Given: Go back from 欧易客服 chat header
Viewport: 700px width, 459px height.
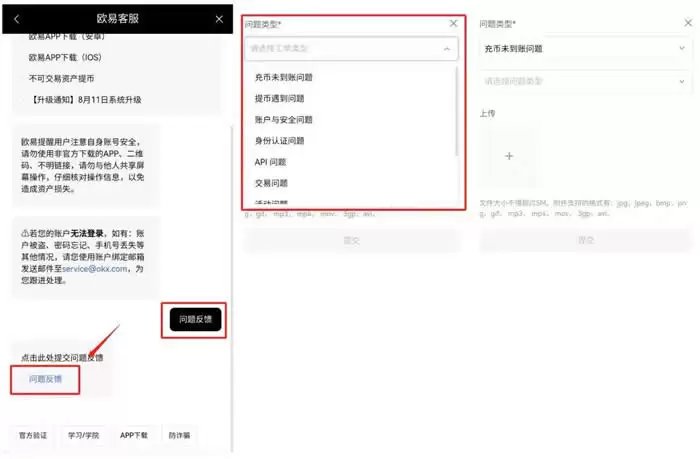Looking at the screenshot, I should (17, 19).
